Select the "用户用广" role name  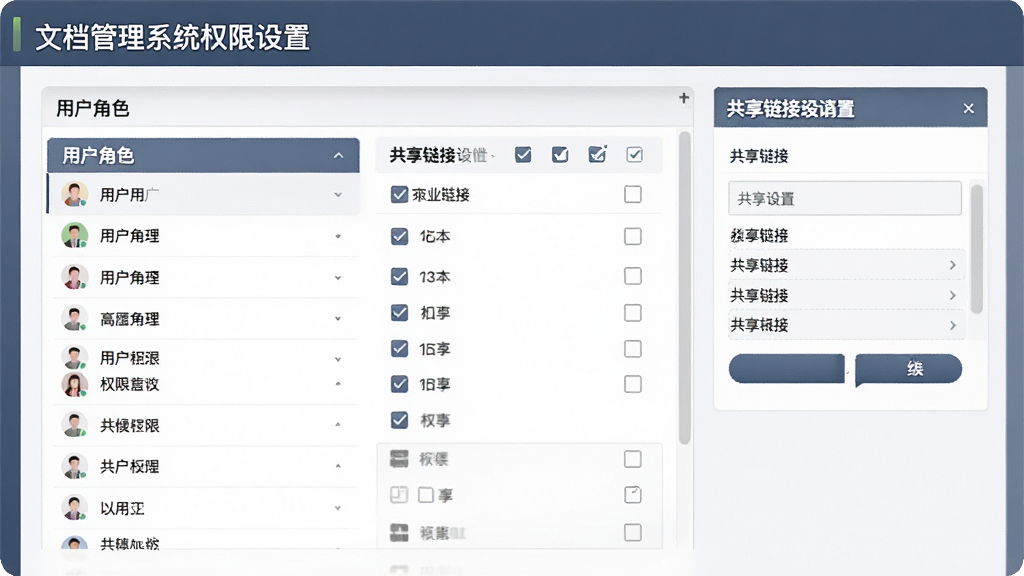click(129, 195)
